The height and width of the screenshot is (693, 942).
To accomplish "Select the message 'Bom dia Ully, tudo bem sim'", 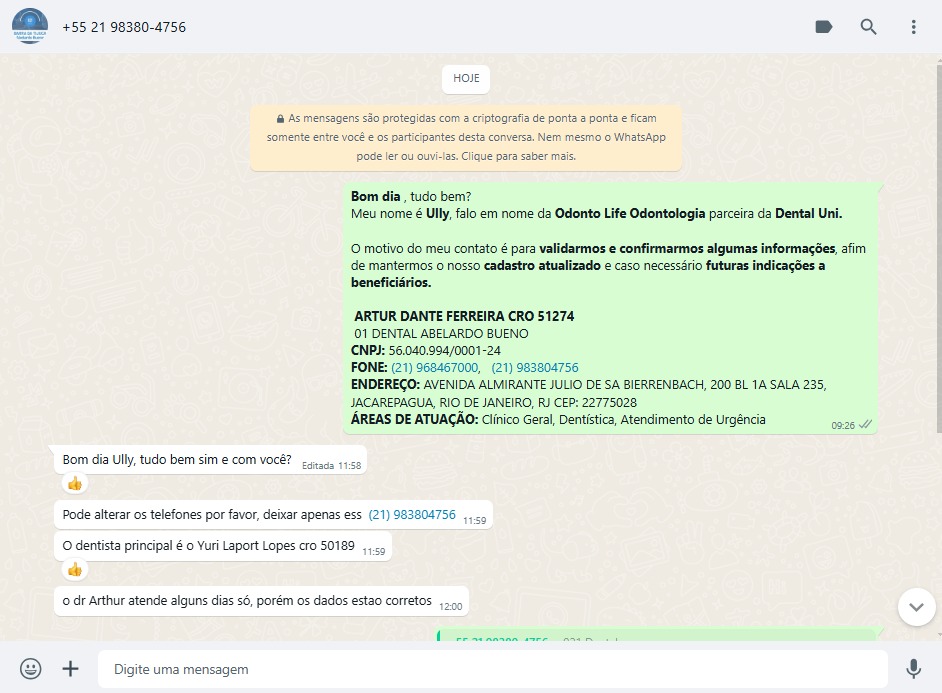I will pyautogui.click(x=210, y=460).
